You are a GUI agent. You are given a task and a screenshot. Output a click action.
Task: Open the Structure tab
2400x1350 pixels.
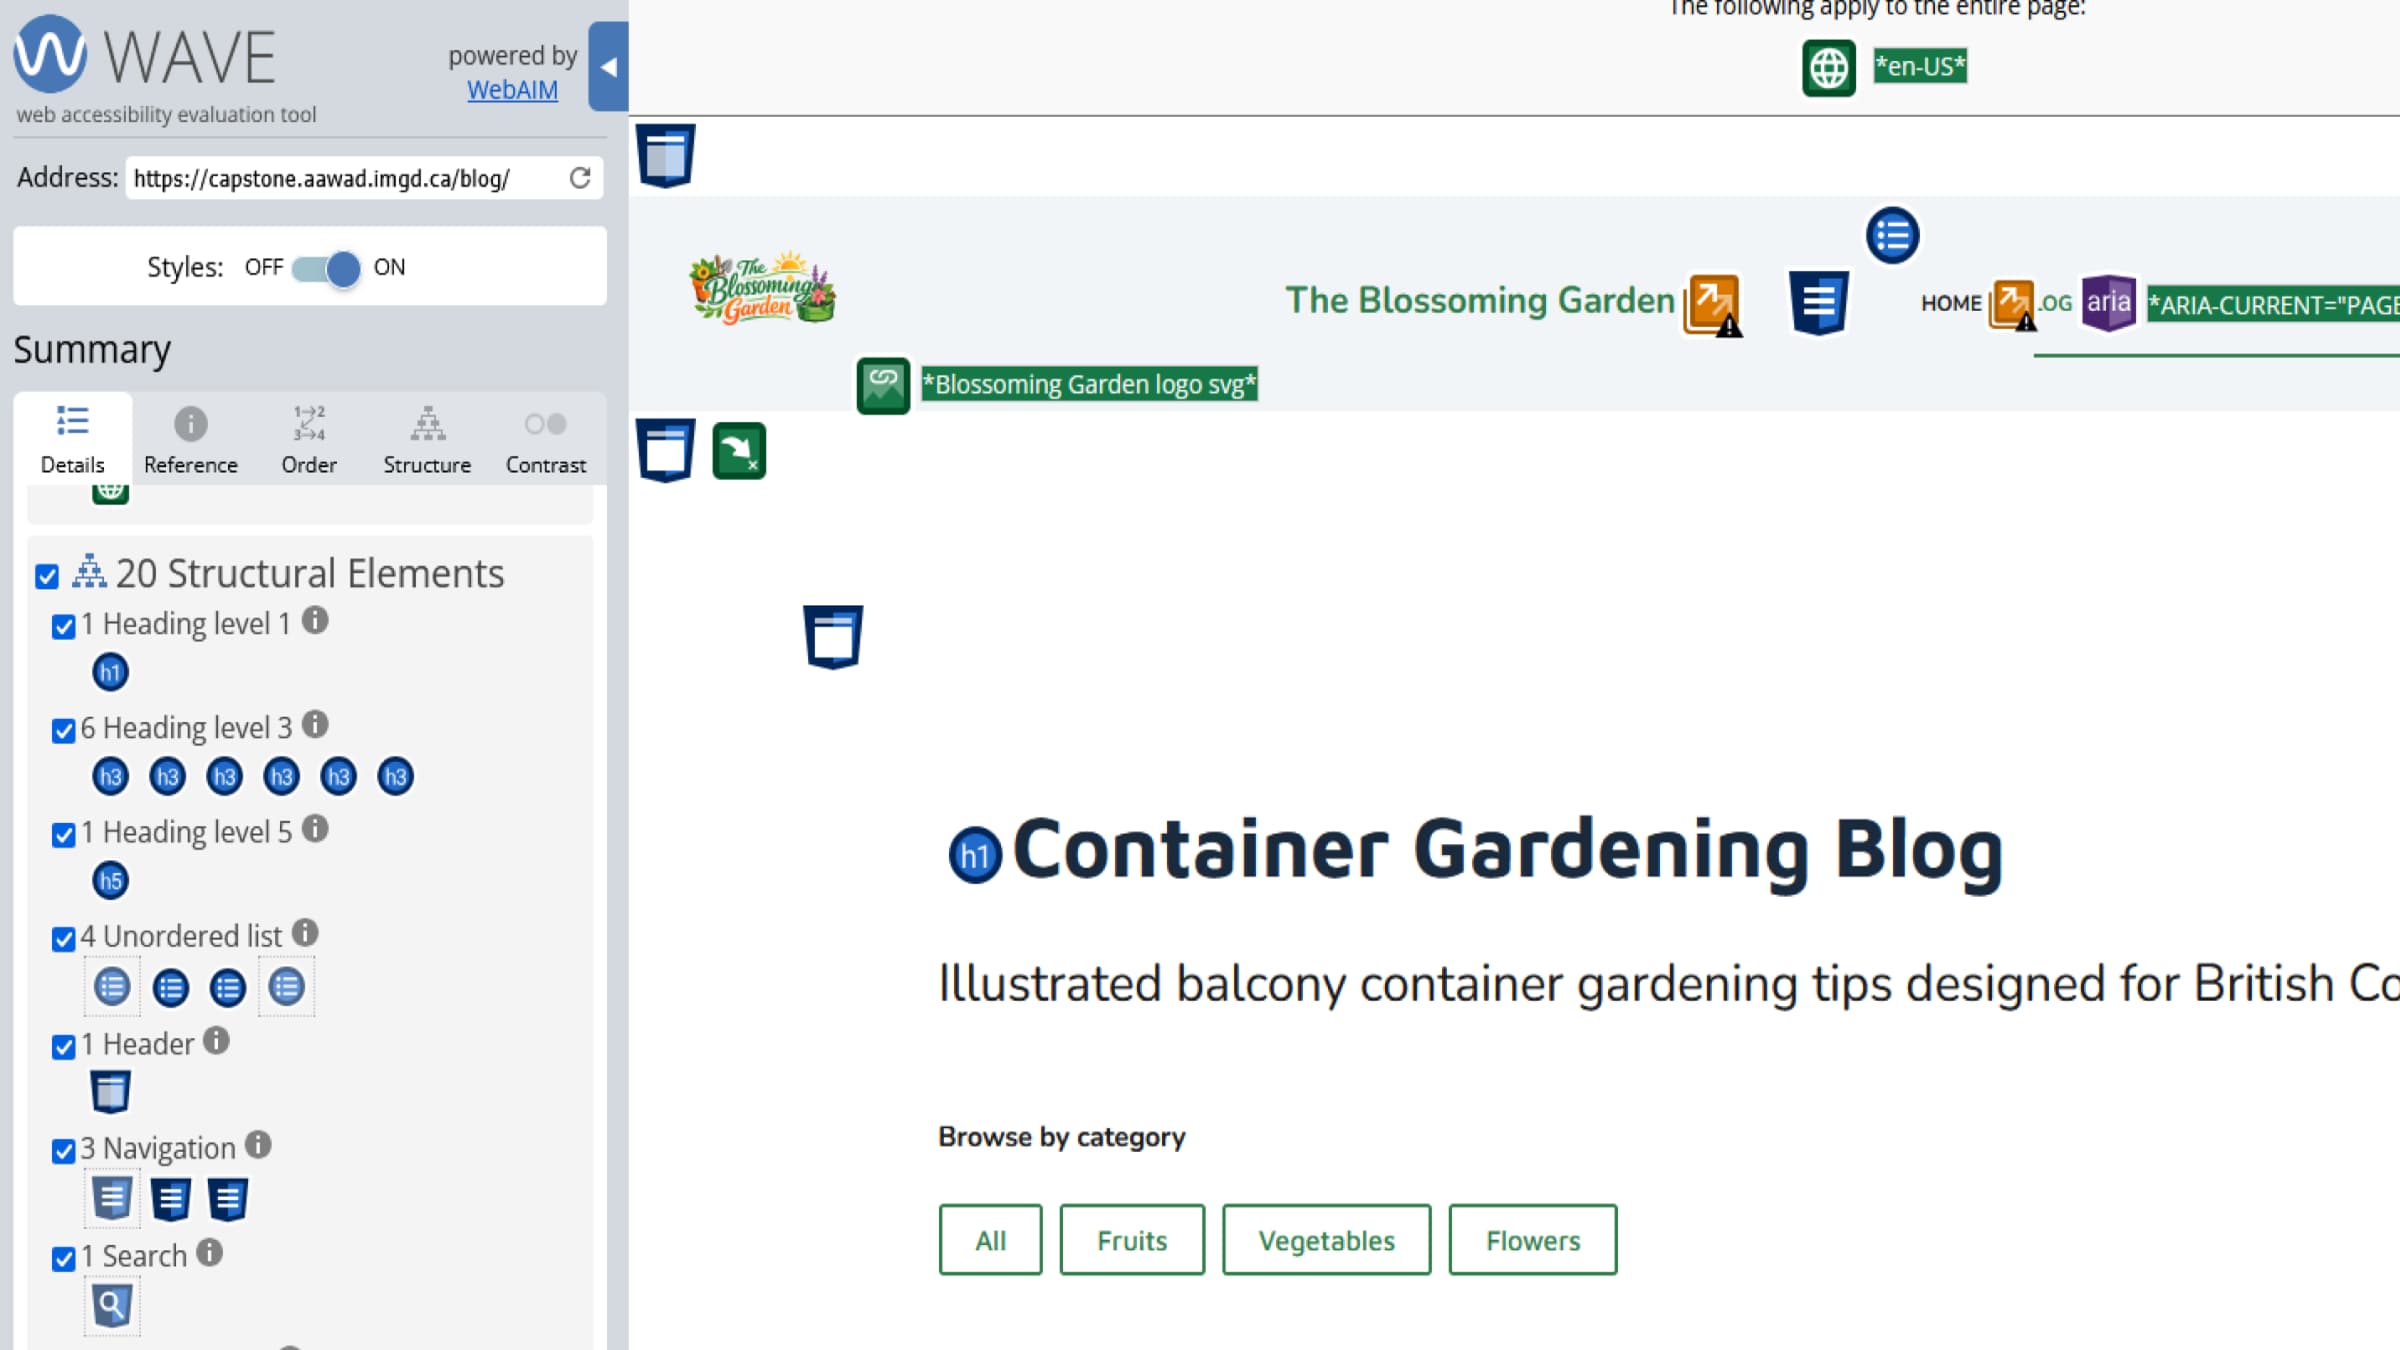point(427,440)
